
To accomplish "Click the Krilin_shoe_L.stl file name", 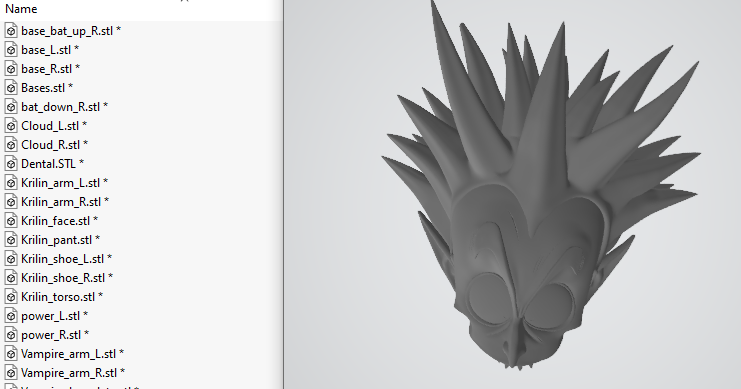I will coord(66,259).
